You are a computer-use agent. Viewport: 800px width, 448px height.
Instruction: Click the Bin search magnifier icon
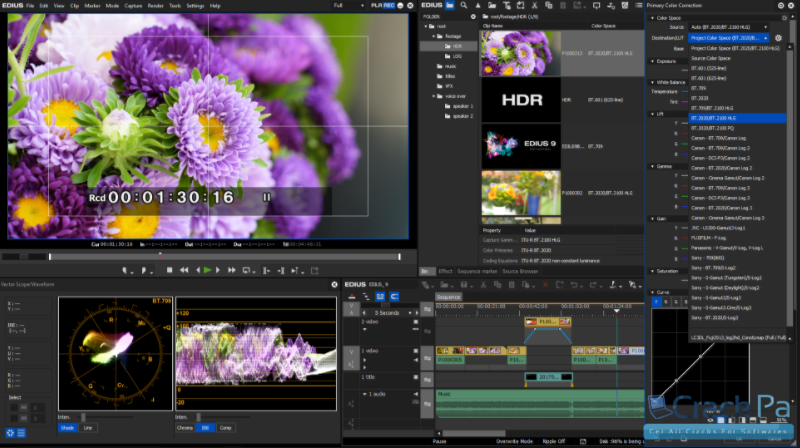tap(464, 5)
